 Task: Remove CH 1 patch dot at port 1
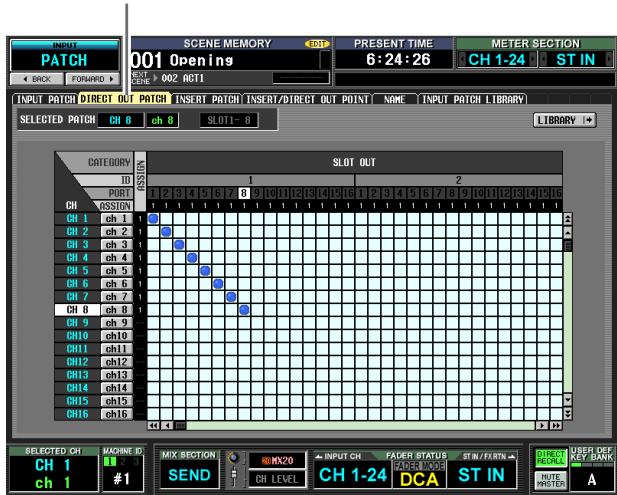pos(153,219)
